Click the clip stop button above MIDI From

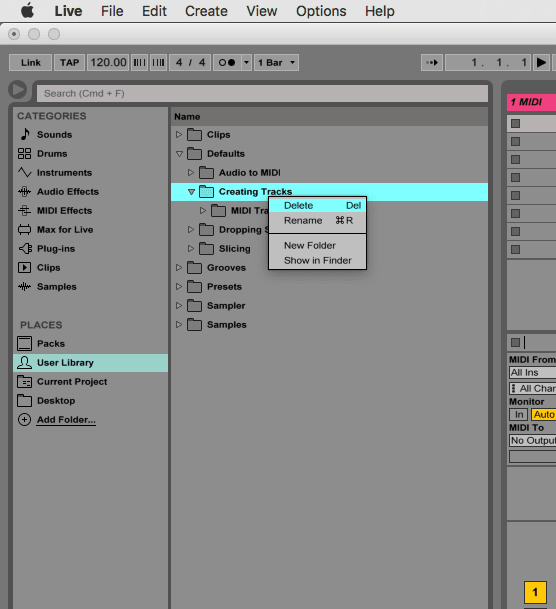pyautogui.click(x=515, y=343)
